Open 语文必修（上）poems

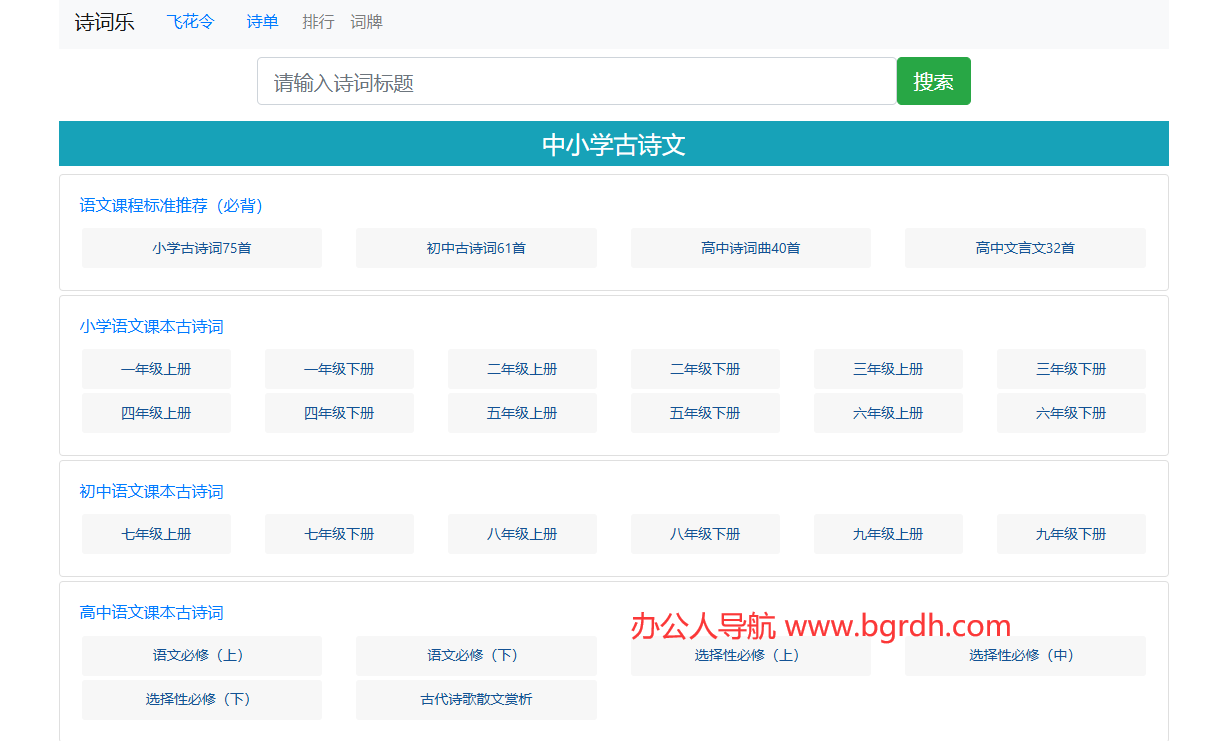click(202, 656)
